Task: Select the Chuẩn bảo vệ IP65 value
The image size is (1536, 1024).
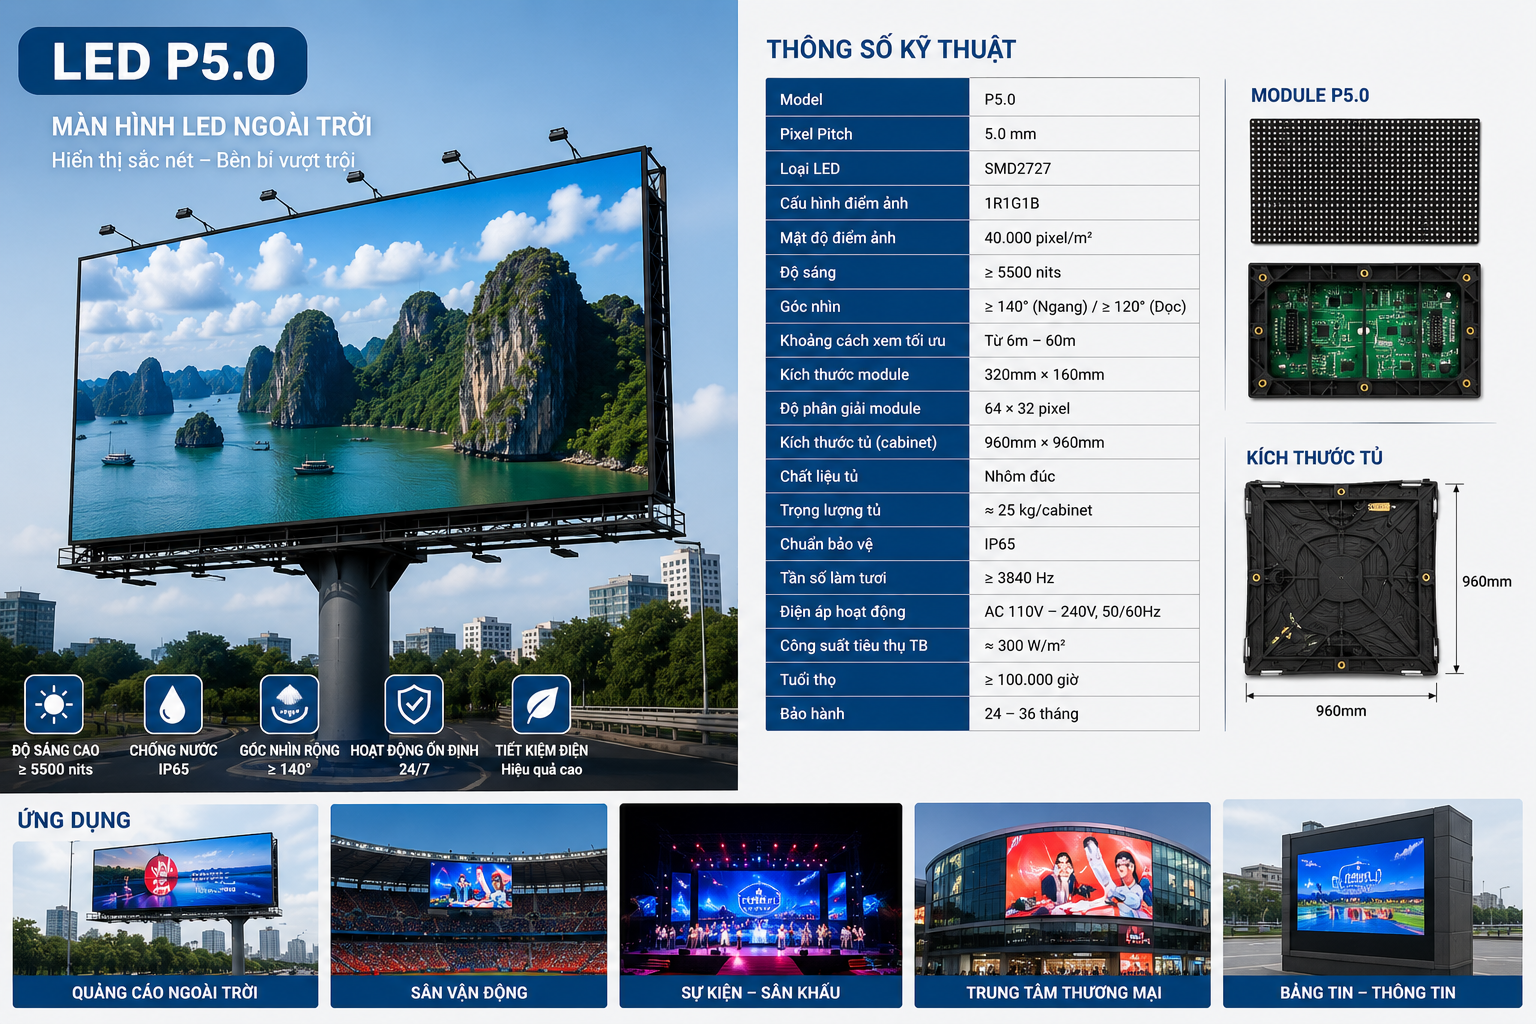Action: [1000, 544]
